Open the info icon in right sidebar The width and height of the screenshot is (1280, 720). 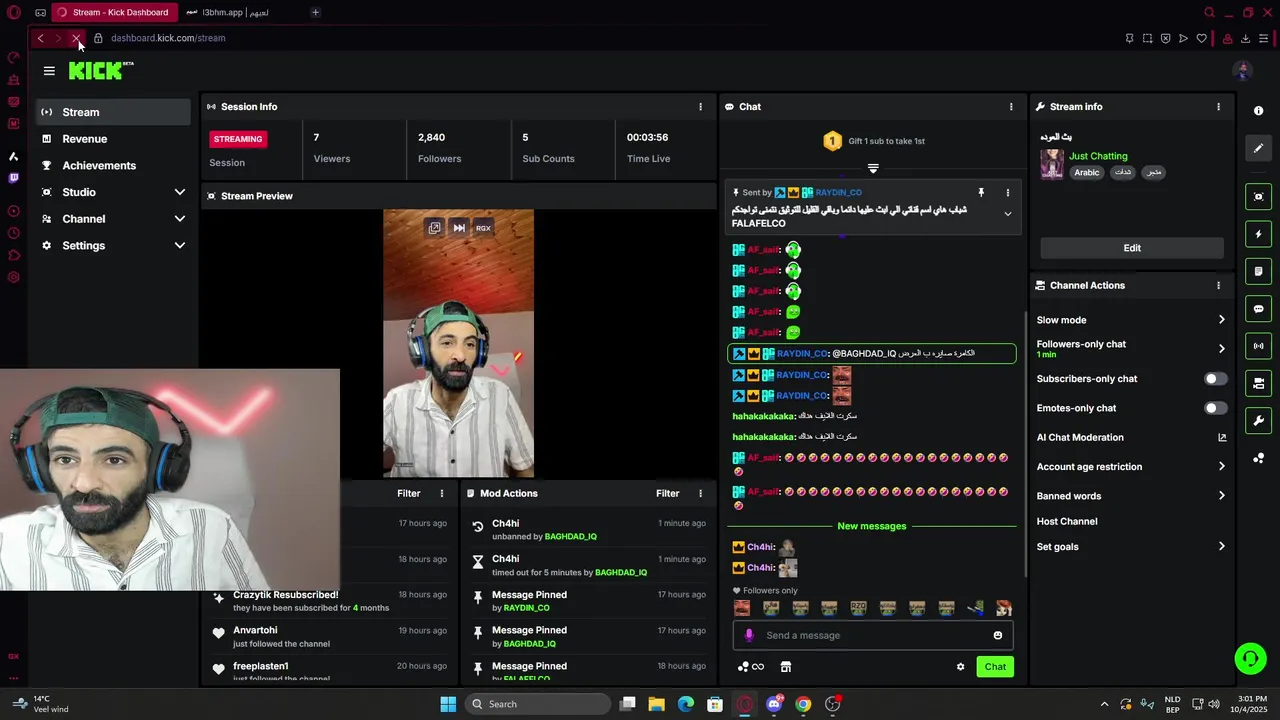point(1259,111)
